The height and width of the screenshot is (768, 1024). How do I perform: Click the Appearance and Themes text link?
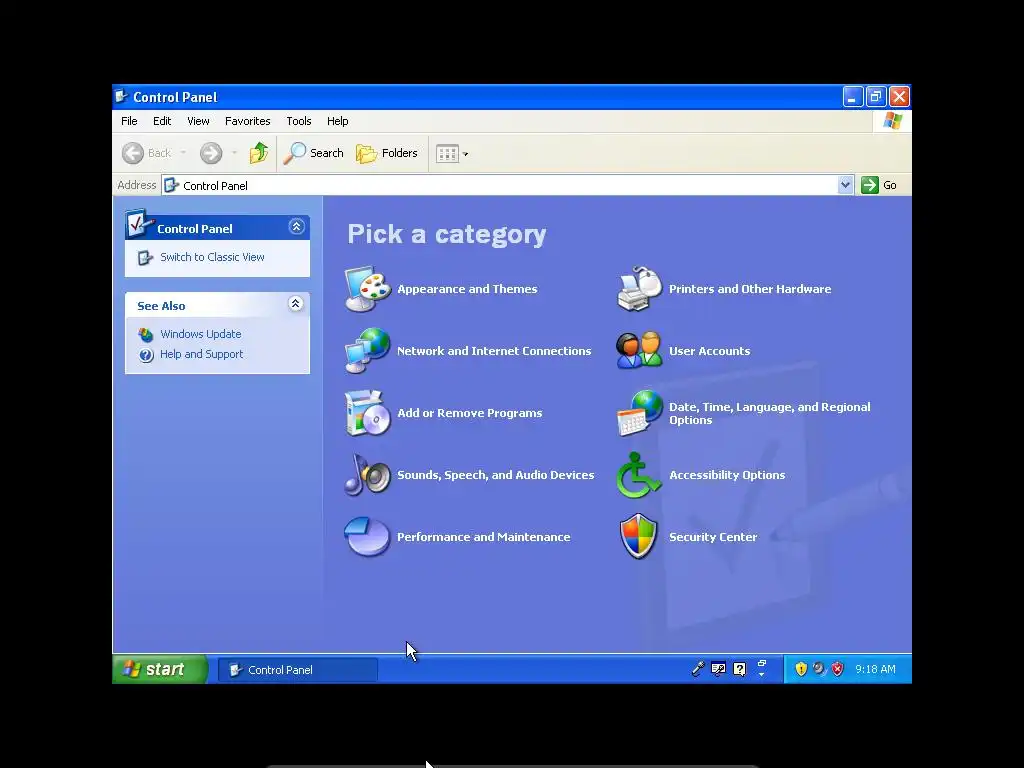(467, 289)
